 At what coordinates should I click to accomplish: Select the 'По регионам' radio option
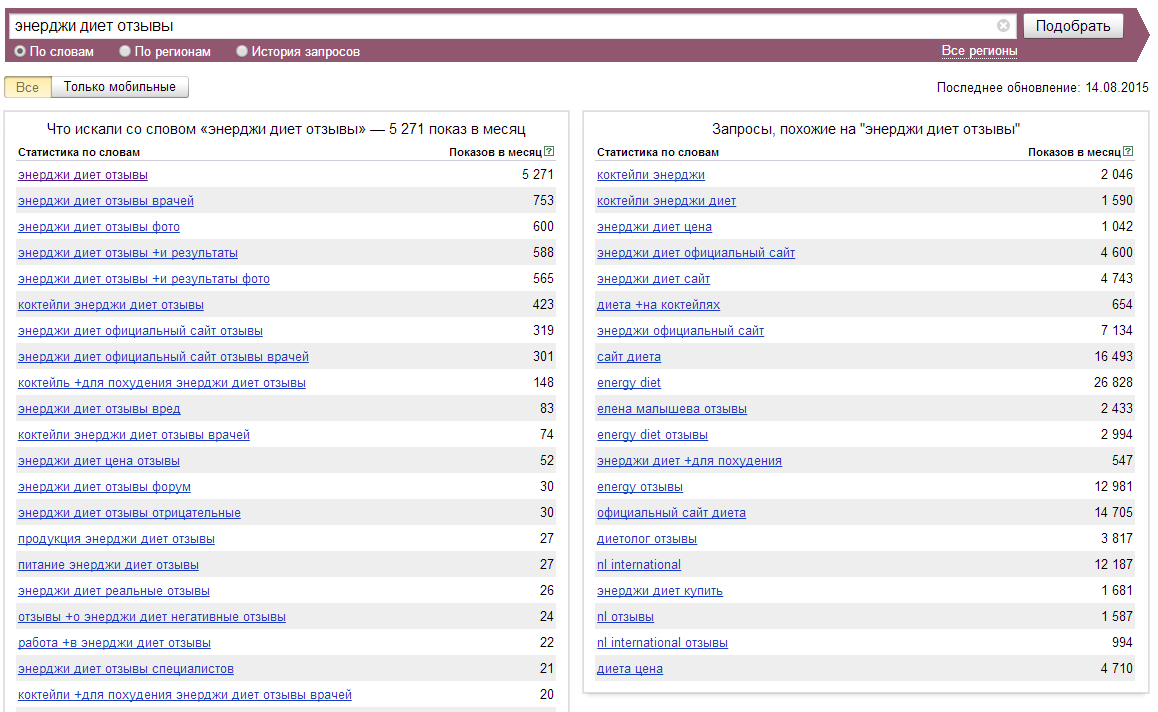tap(125, 51)
